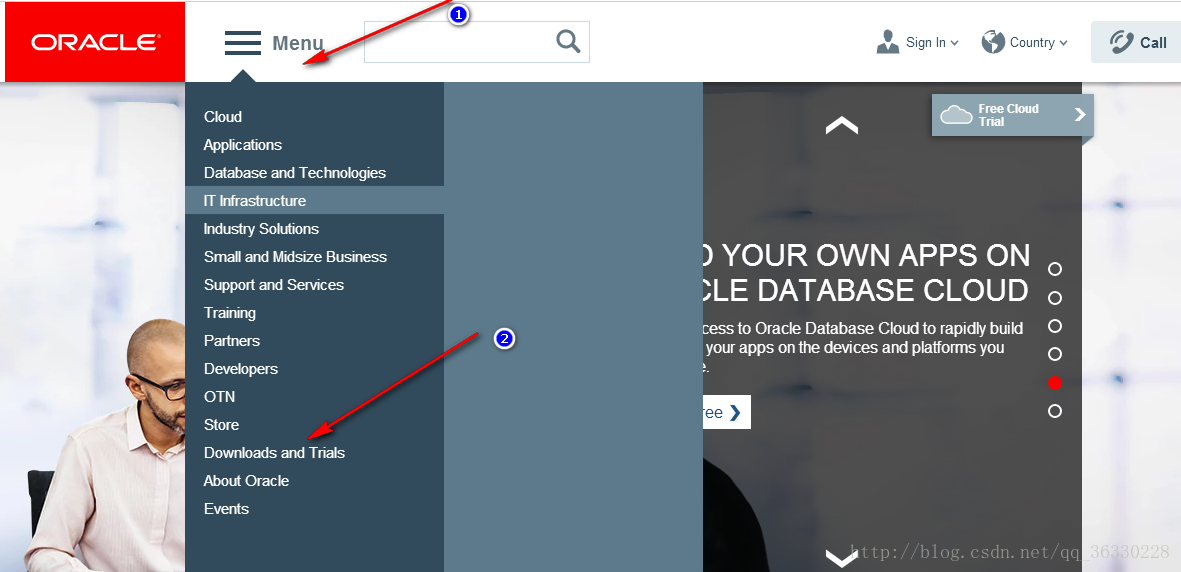Open the Partners menu item
This screenshot has height=572, width=1181.
(x=232, y=341)
